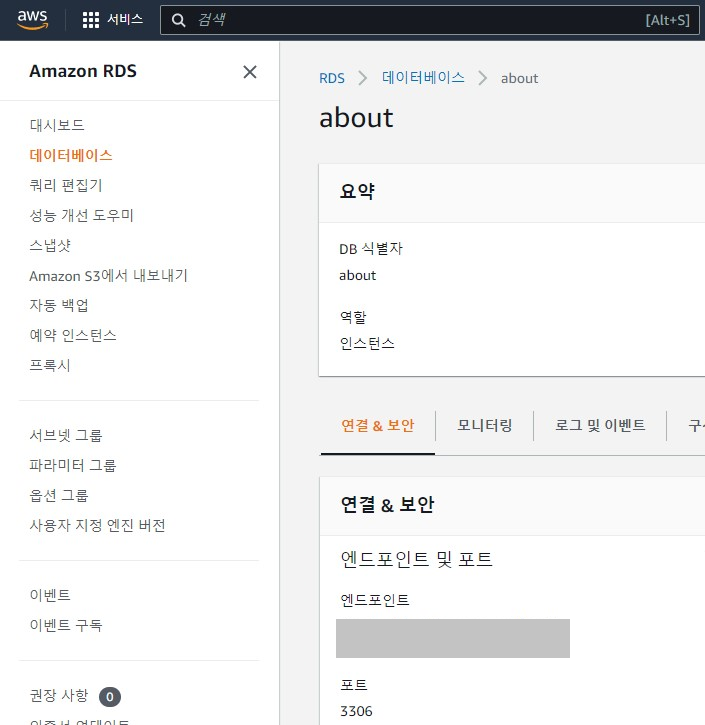Screen dimensions: 705x725
Task: Open 프록시 in sidebar
Action: click(50, 365)
